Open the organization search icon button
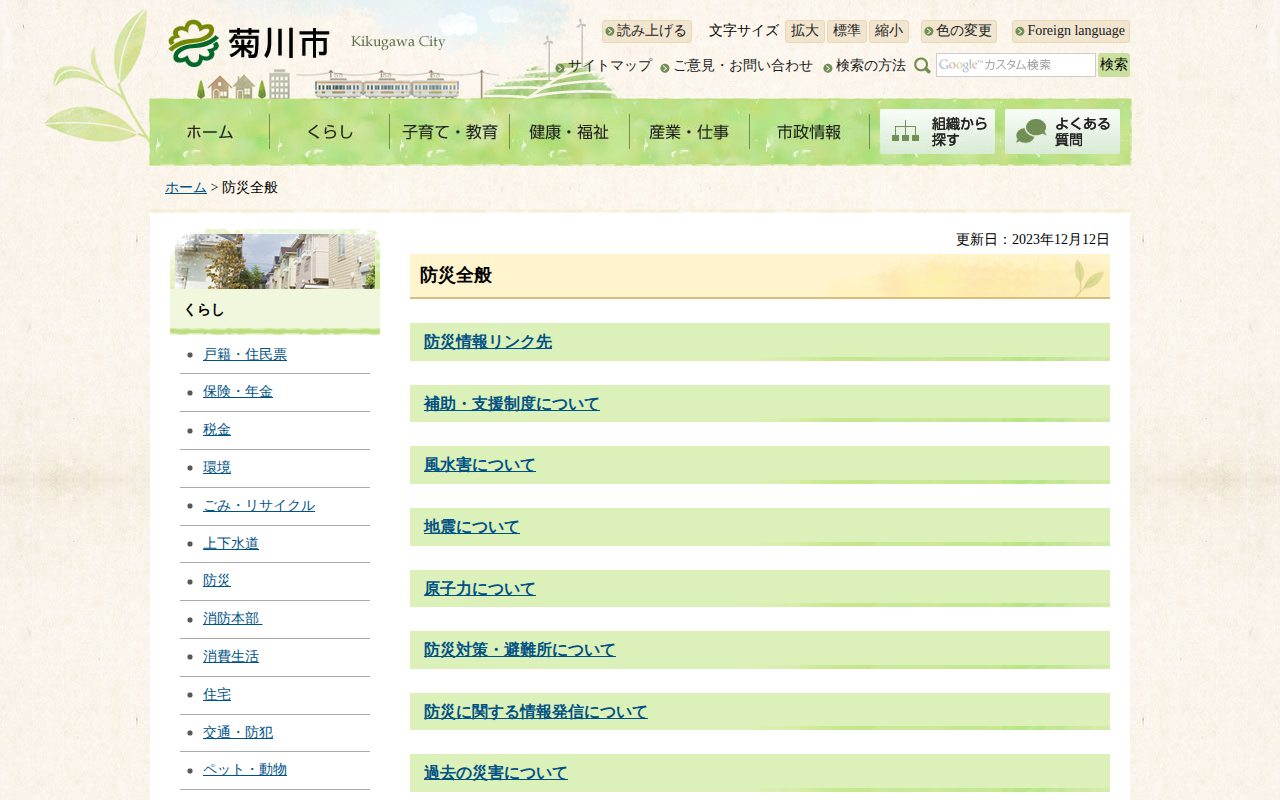Screen dimensions: 1280x800 coord(937,132)
